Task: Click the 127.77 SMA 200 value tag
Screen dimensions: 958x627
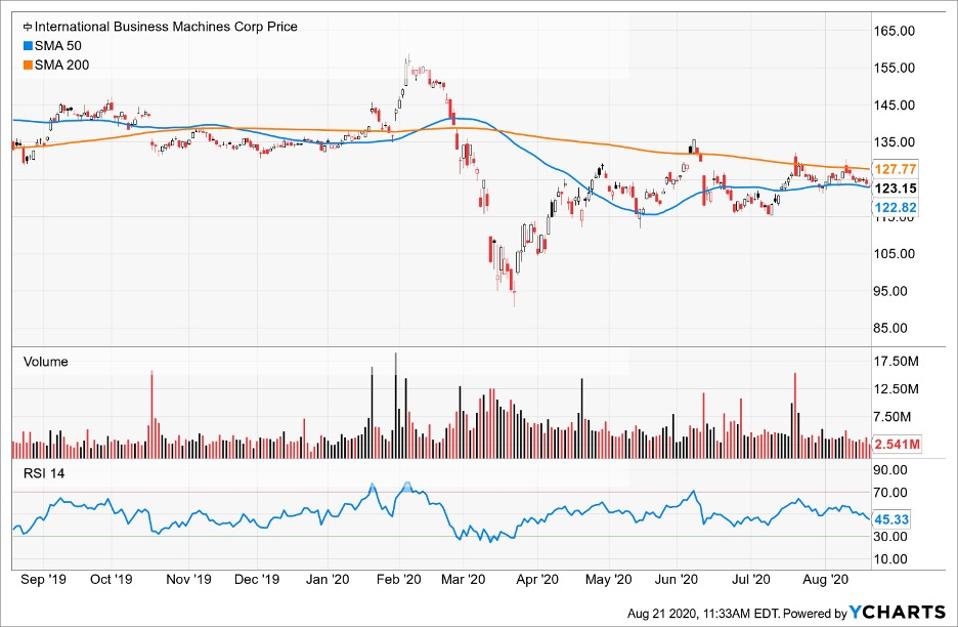Action: tap(895, 169)
